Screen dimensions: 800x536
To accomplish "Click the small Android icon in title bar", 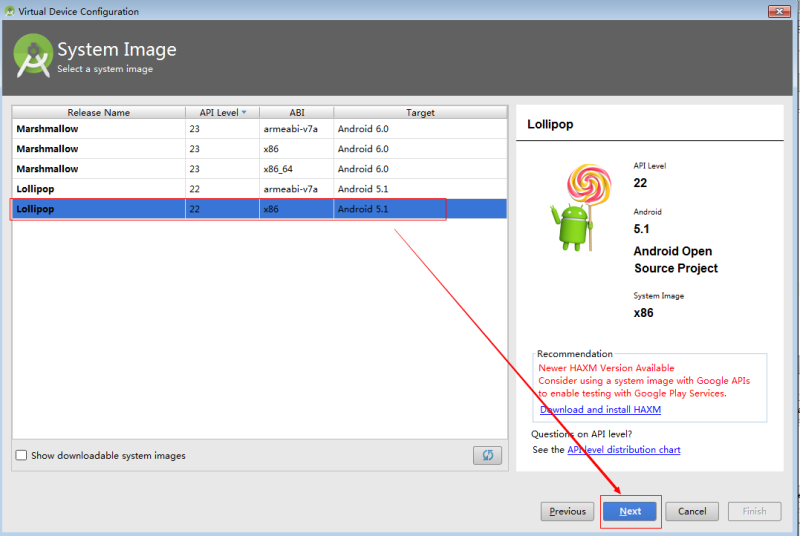I will pos(10,11).
